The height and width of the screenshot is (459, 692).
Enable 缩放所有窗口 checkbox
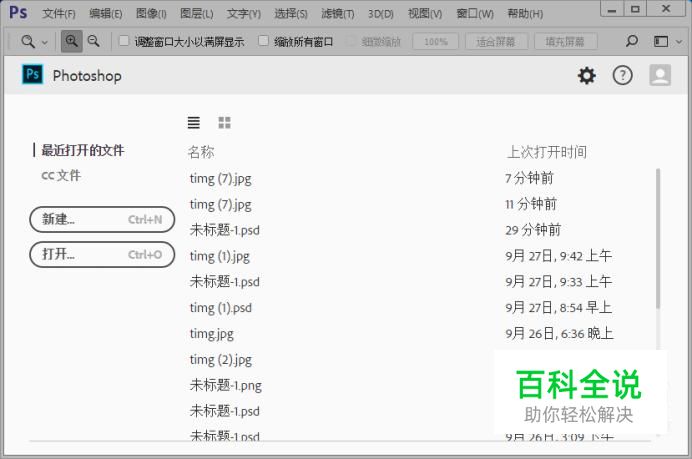pos(263,41)
